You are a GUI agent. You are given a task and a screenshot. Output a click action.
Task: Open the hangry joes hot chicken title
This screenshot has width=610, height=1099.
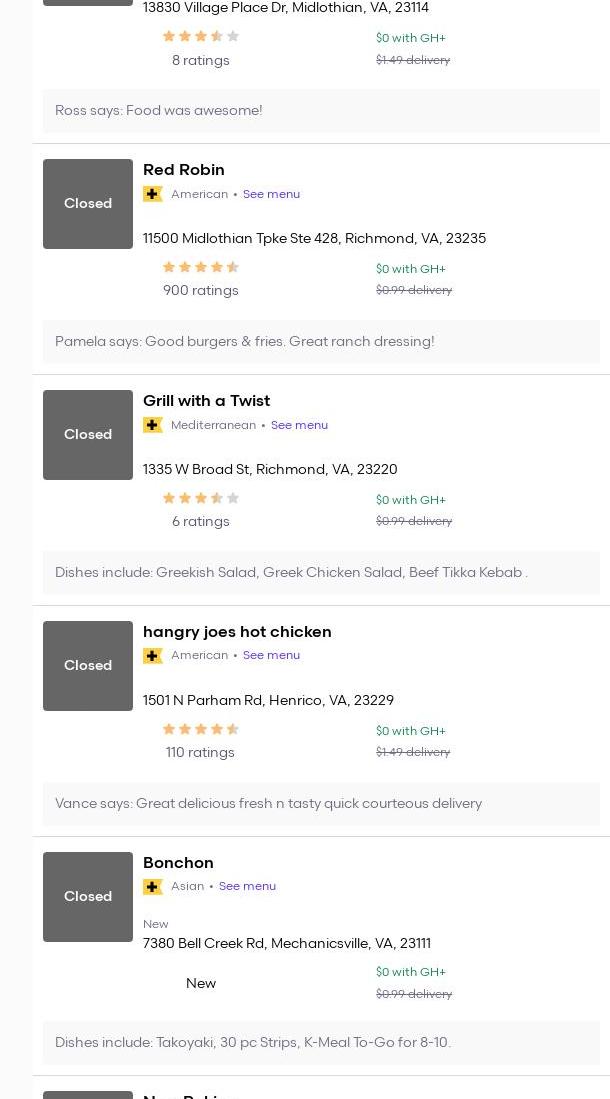(237, 632)
